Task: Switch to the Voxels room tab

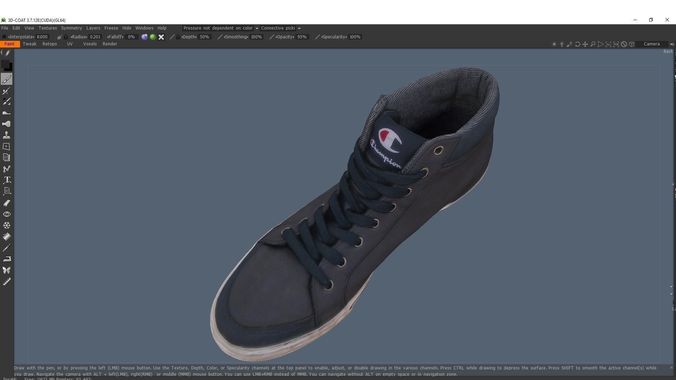Action: point(90,44)
